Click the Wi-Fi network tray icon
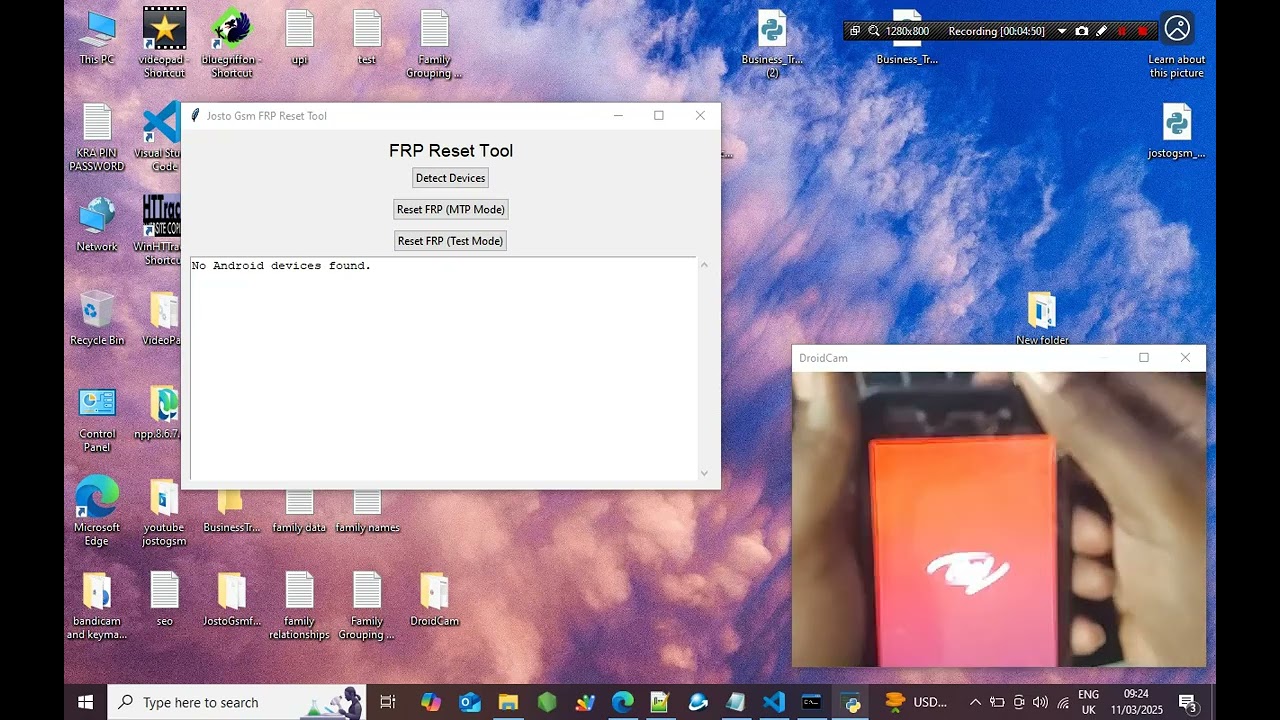 click(x=1062, y=702)
